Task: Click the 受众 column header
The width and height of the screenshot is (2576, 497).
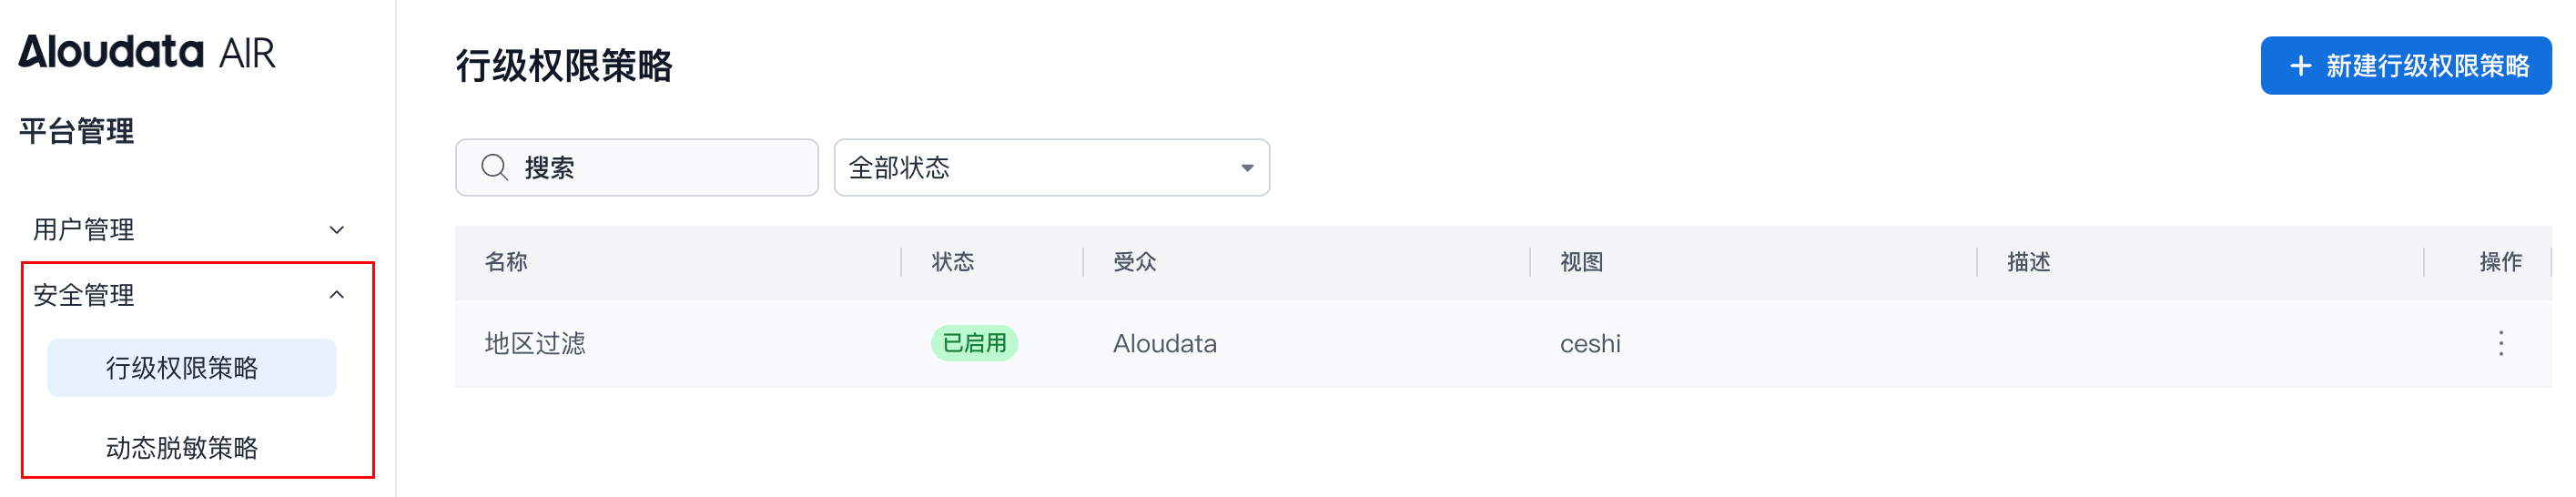Action: (x=1134, y=262)
